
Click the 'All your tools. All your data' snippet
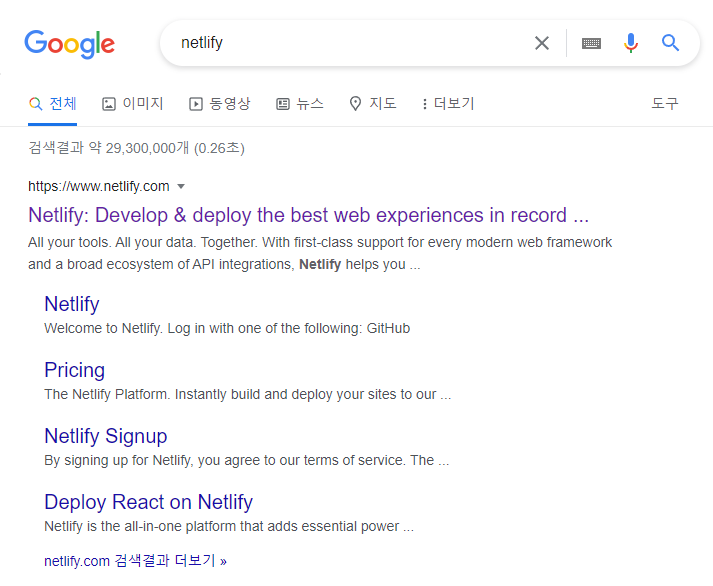tap(320, 253)
